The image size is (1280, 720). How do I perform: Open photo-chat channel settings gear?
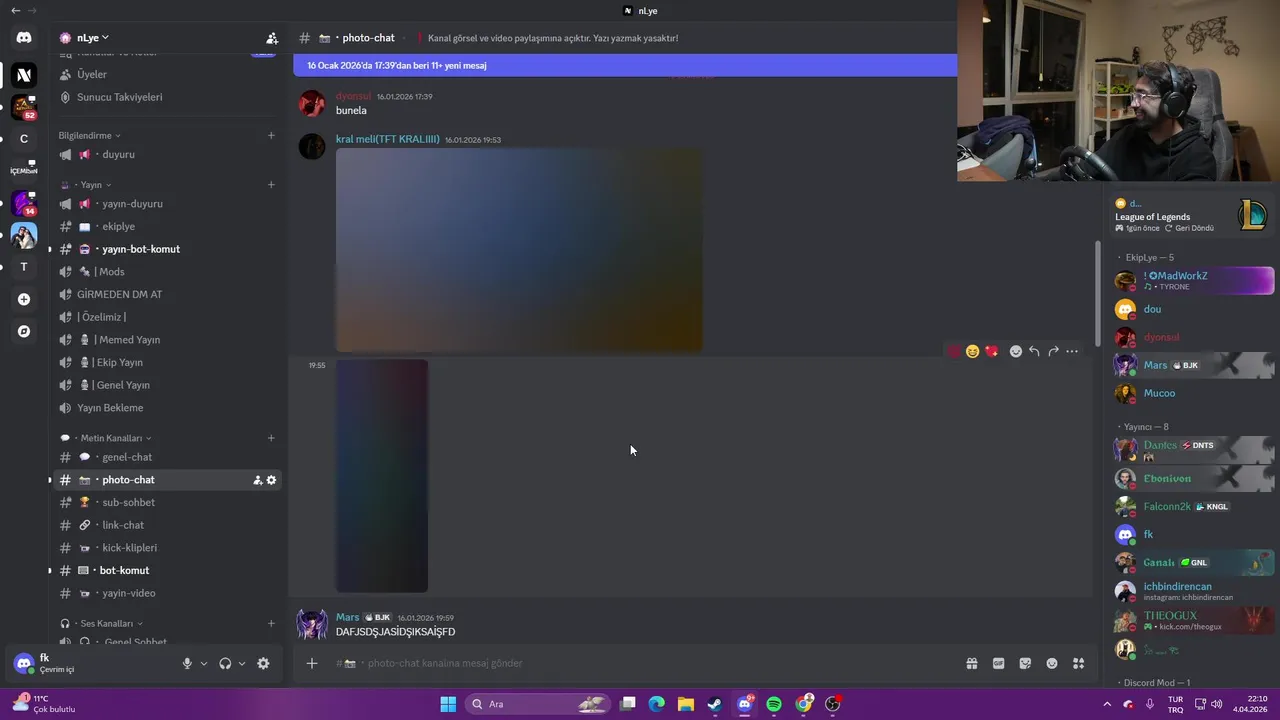pyautogui.click(x=271, y=480)
